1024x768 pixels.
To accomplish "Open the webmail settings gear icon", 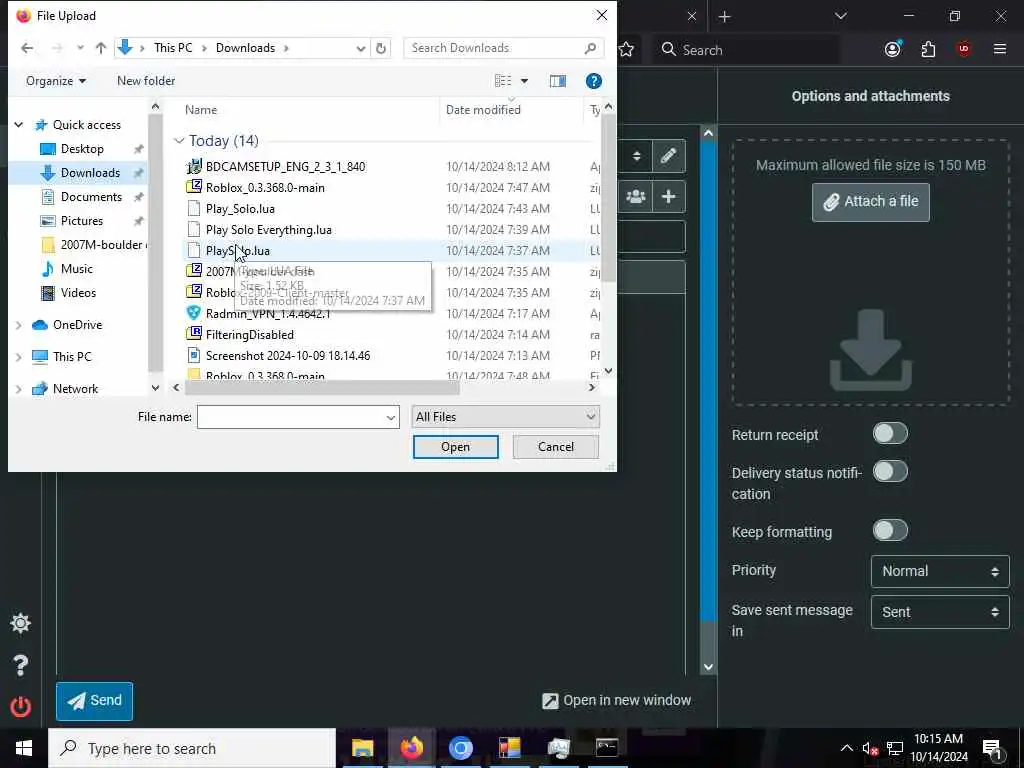I will tap(21, 623).
